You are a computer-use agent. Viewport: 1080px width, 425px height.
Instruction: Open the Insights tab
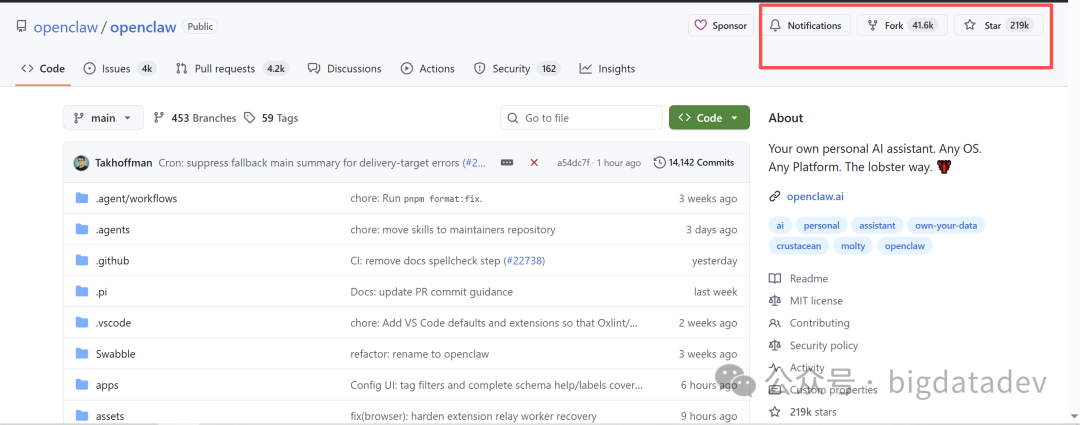pos(608,69)
